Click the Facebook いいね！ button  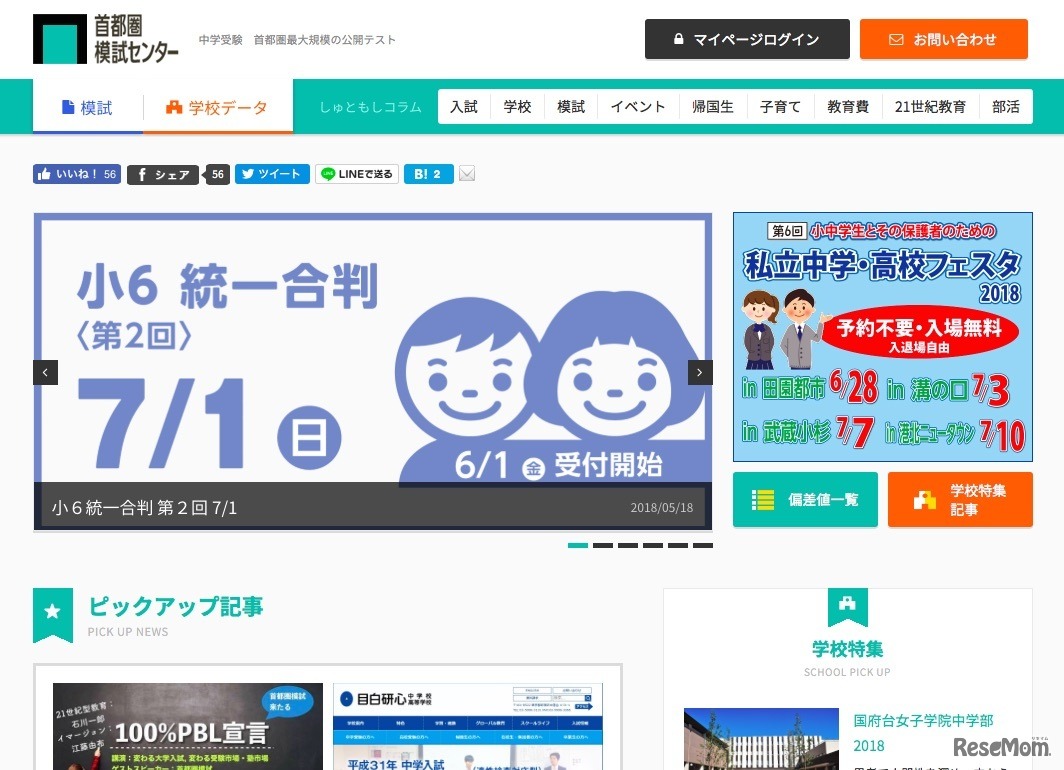pos(76,174)
